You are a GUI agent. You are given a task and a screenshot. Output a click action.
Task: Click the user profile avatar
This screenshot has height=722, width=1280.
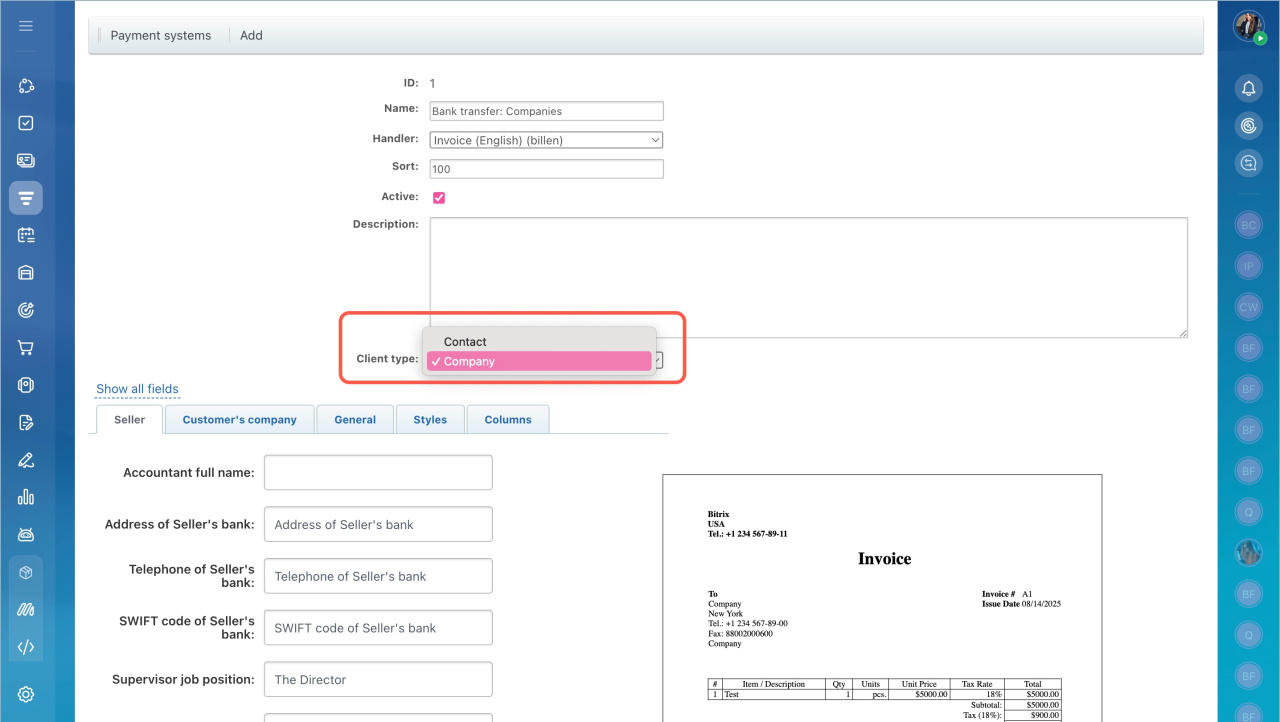pos(1248,26)
